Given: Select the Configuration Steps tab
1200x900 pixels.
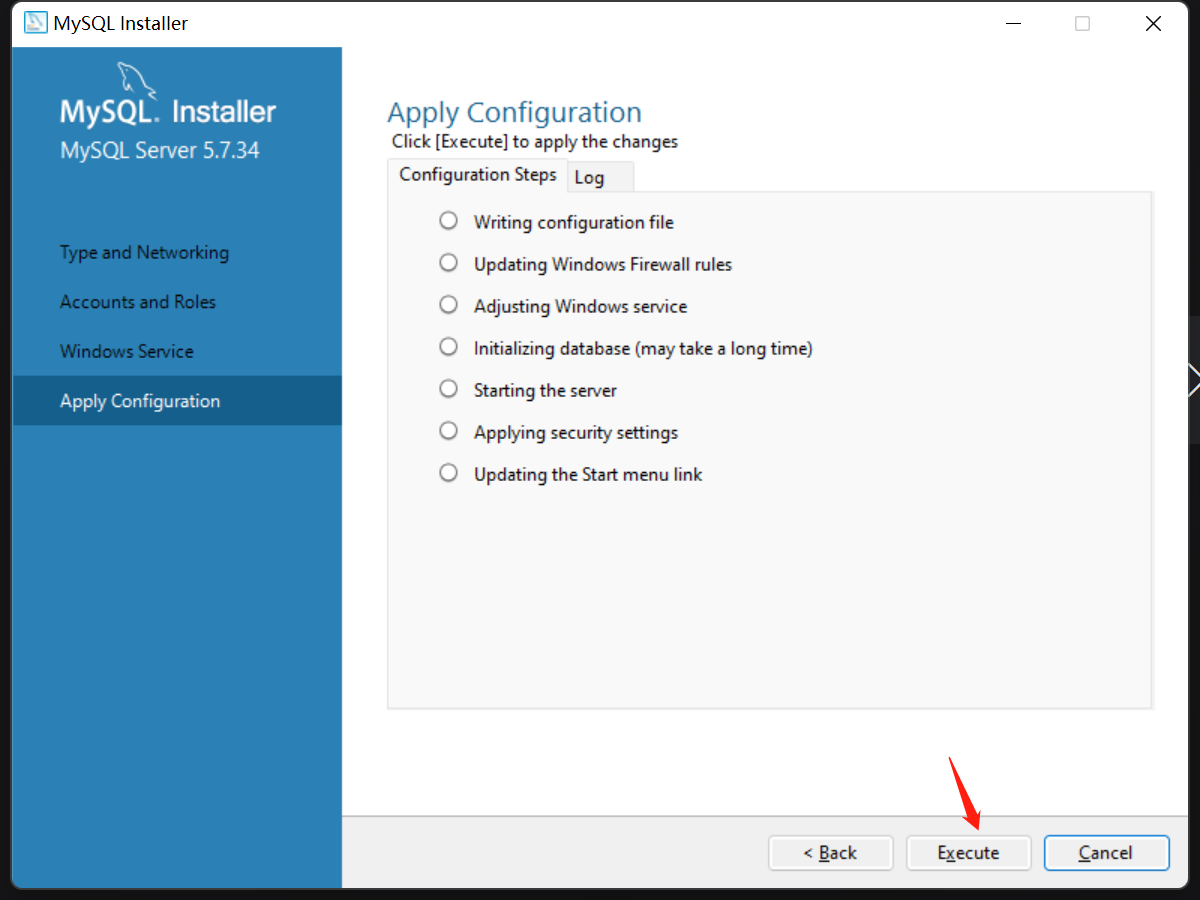Looking at the screenshot, I should pos(478,175).
